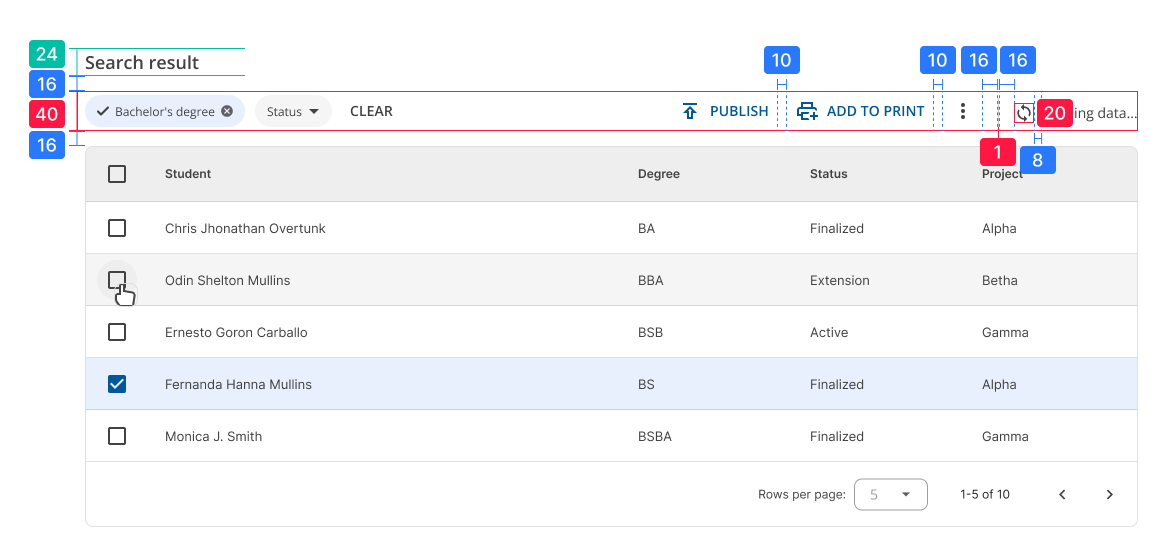Screen dimensions: 1170x551
Task: Open the Status filter dropdown
Action: tap(292, 111)
